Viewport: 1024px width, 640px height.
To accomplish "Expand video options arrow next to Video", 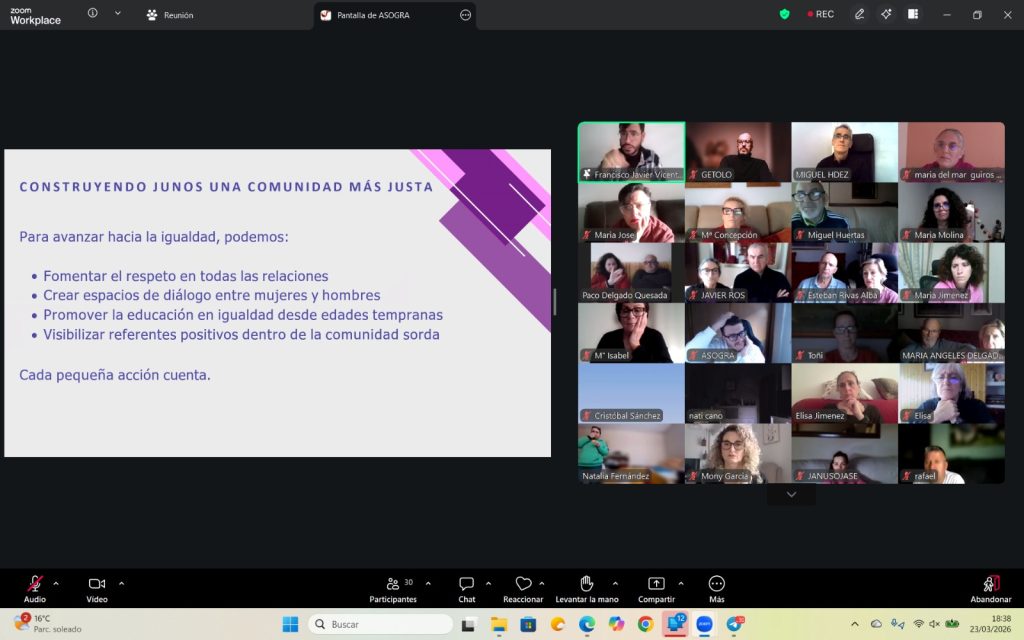I will point(122,583).
